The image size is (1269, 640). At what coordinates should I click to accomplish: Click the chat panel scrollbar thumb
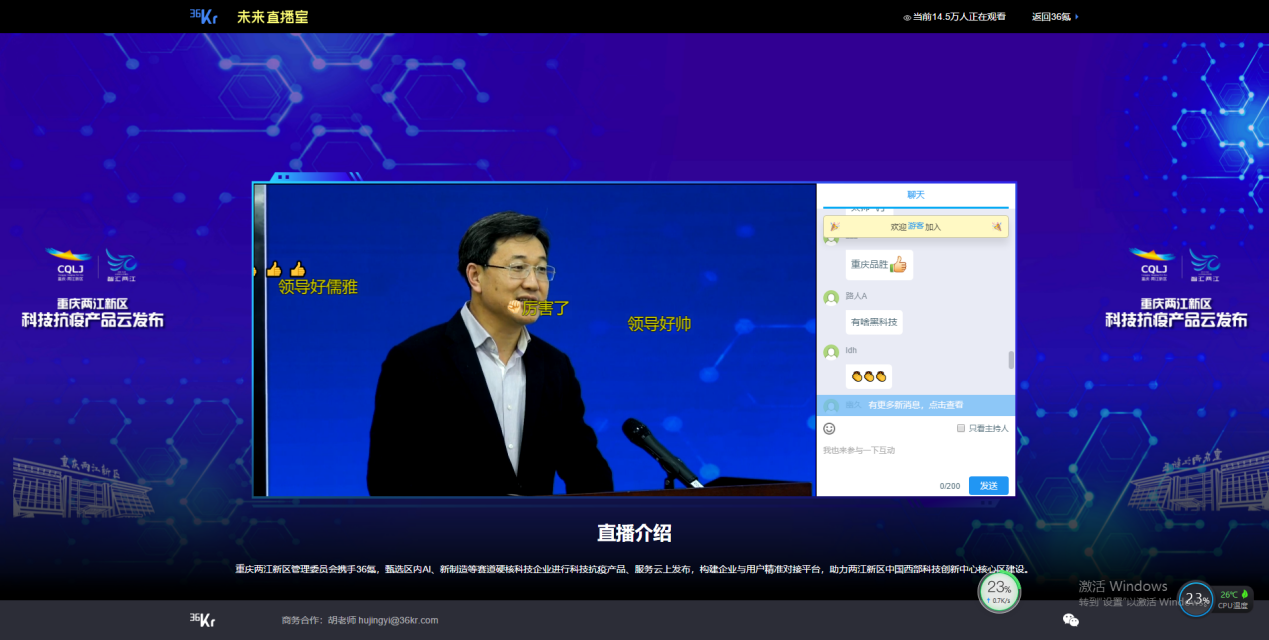1011,360
